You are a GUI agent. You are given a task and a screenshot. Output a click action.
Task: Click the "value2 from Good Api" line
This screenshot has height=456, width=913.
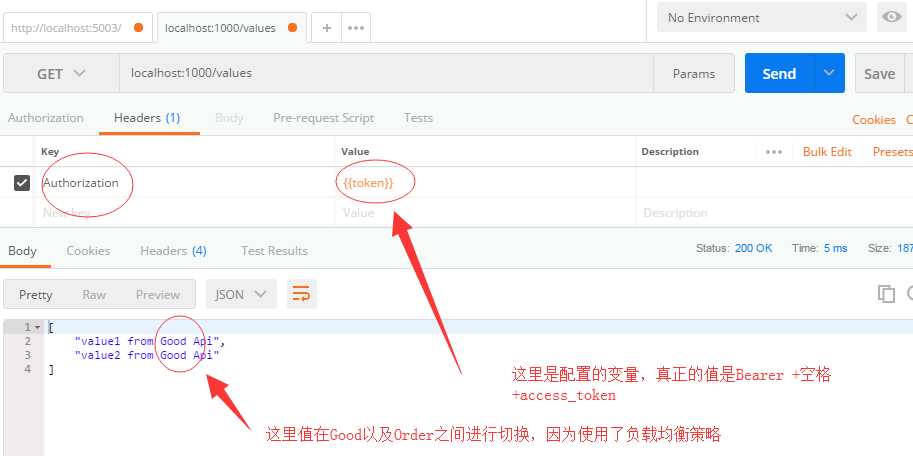pyautogui.click(x=147, y=355)
